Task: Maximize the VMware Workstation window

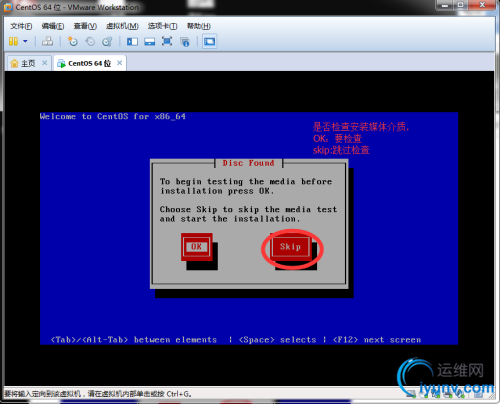Action: click(x=461, y=5)
